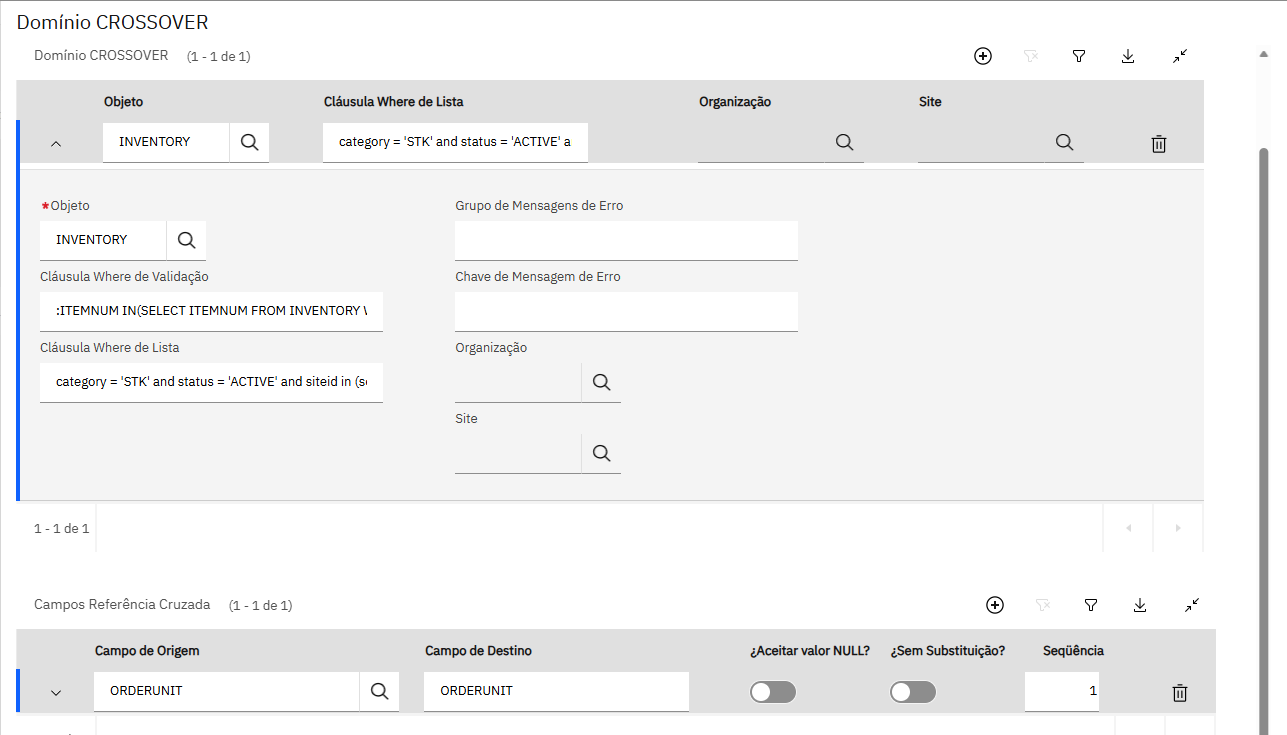Add new row in Campos Referência Cruzada
Viewport: 1287px width, 735px height.
tap(994, 605)
